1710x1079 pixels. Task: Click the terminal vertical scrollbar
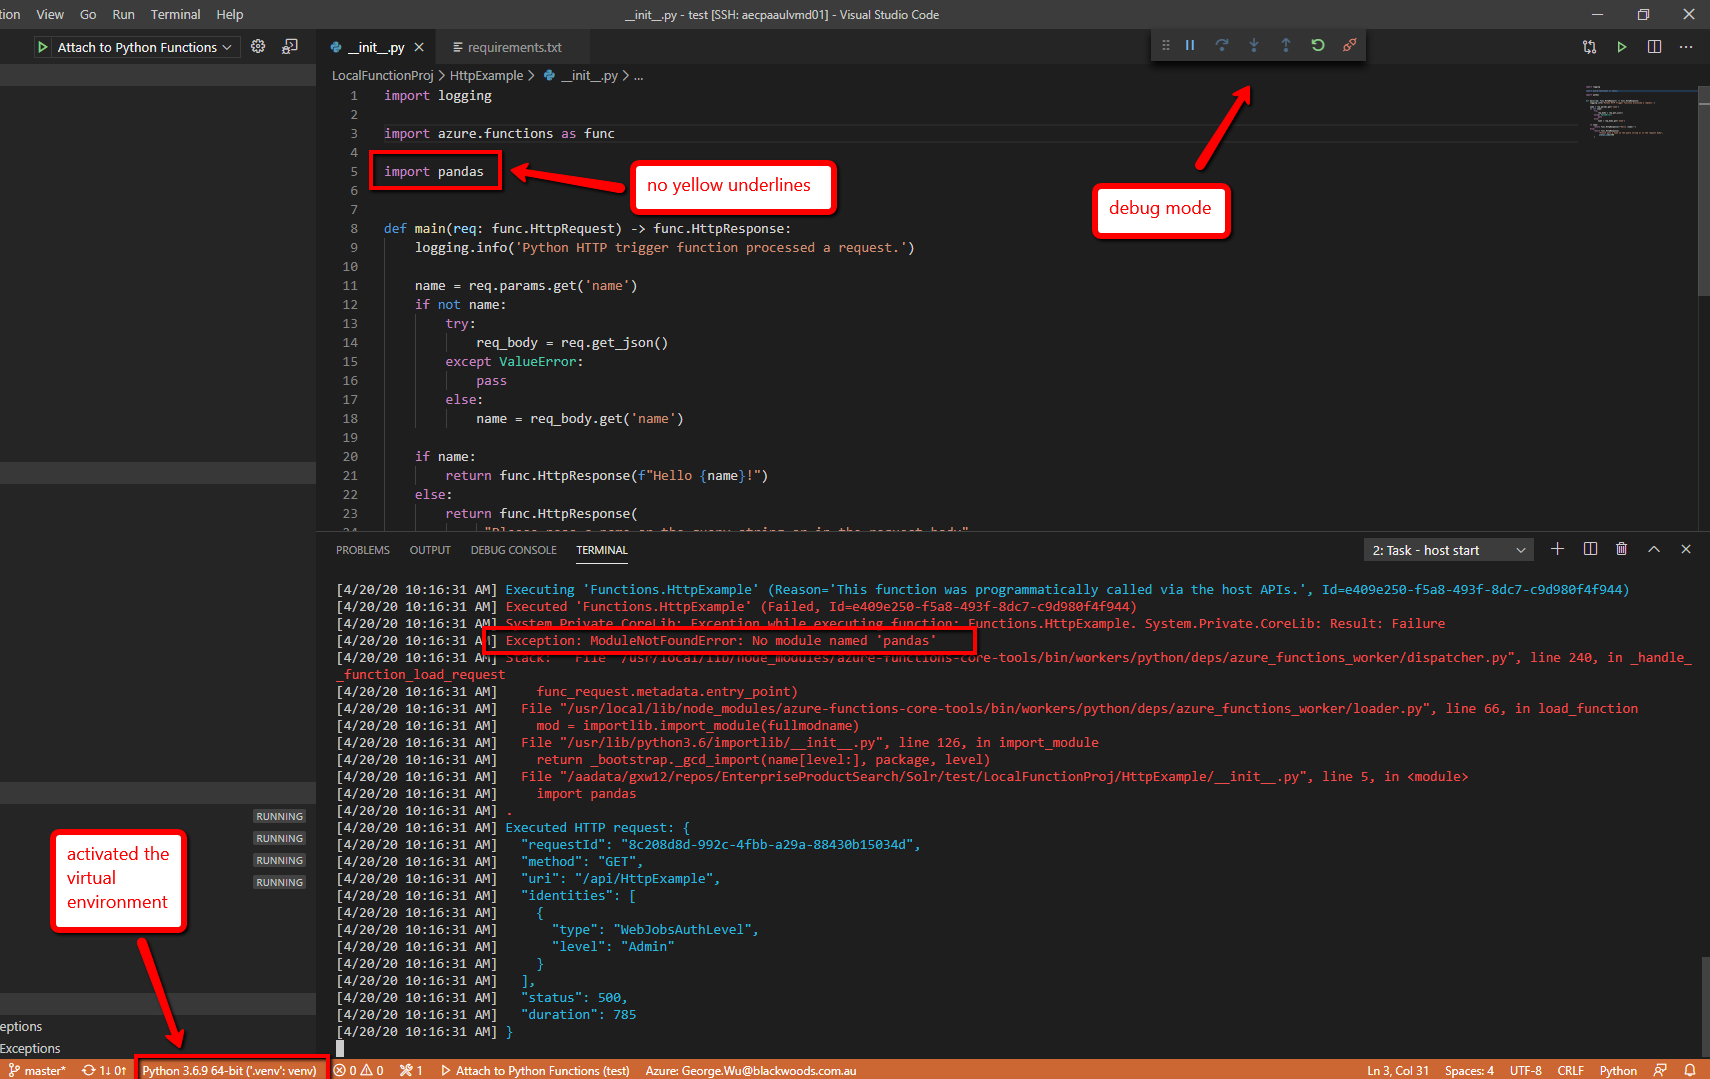1705,1005
